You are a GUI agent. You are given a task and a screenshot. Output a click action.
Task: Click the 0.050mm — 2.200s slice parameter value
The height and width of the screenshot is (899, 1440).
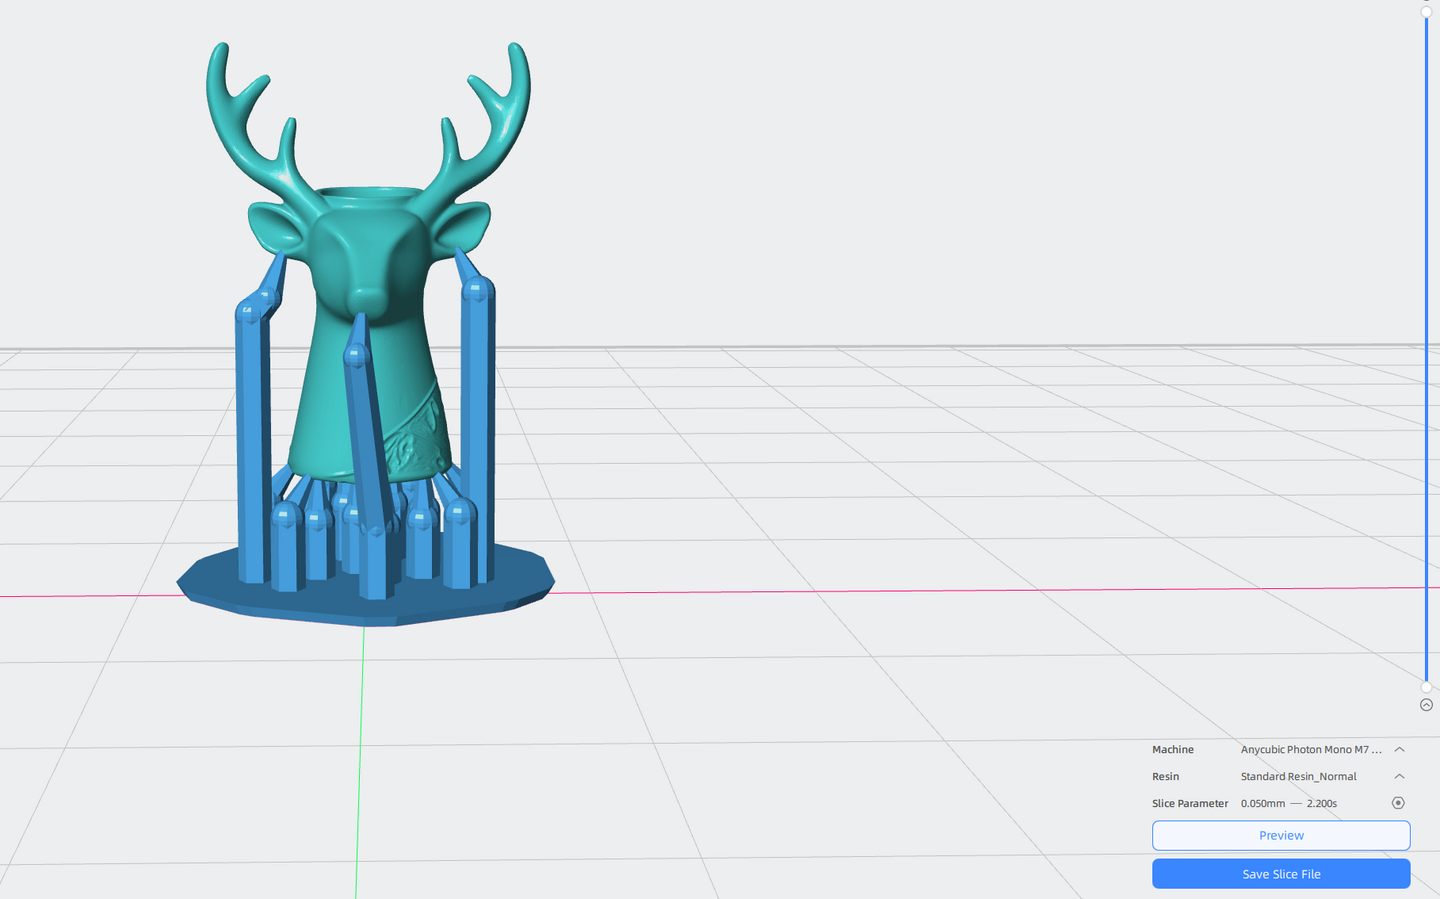point(1288,803)
